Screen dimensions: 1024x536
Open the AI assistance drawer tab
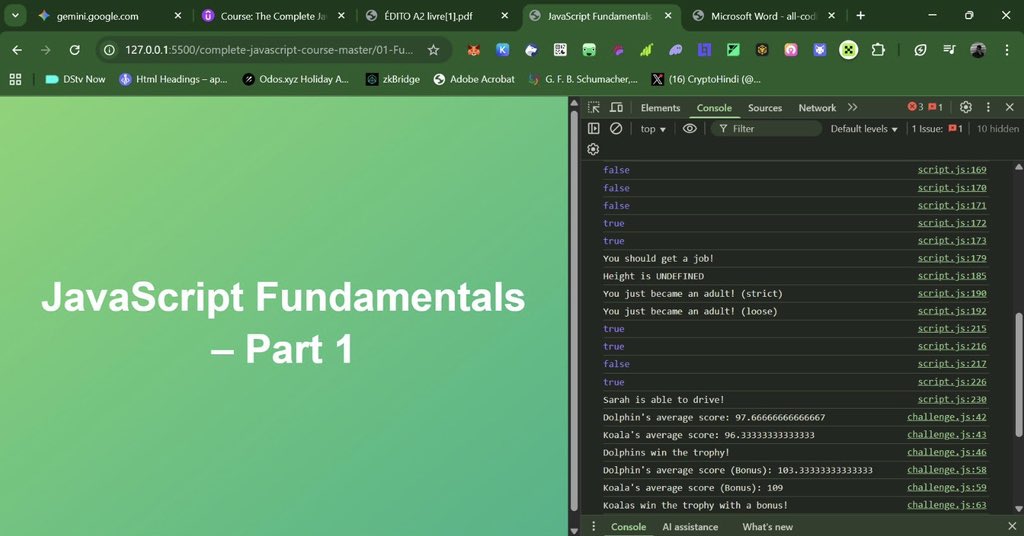pos(690,527)
